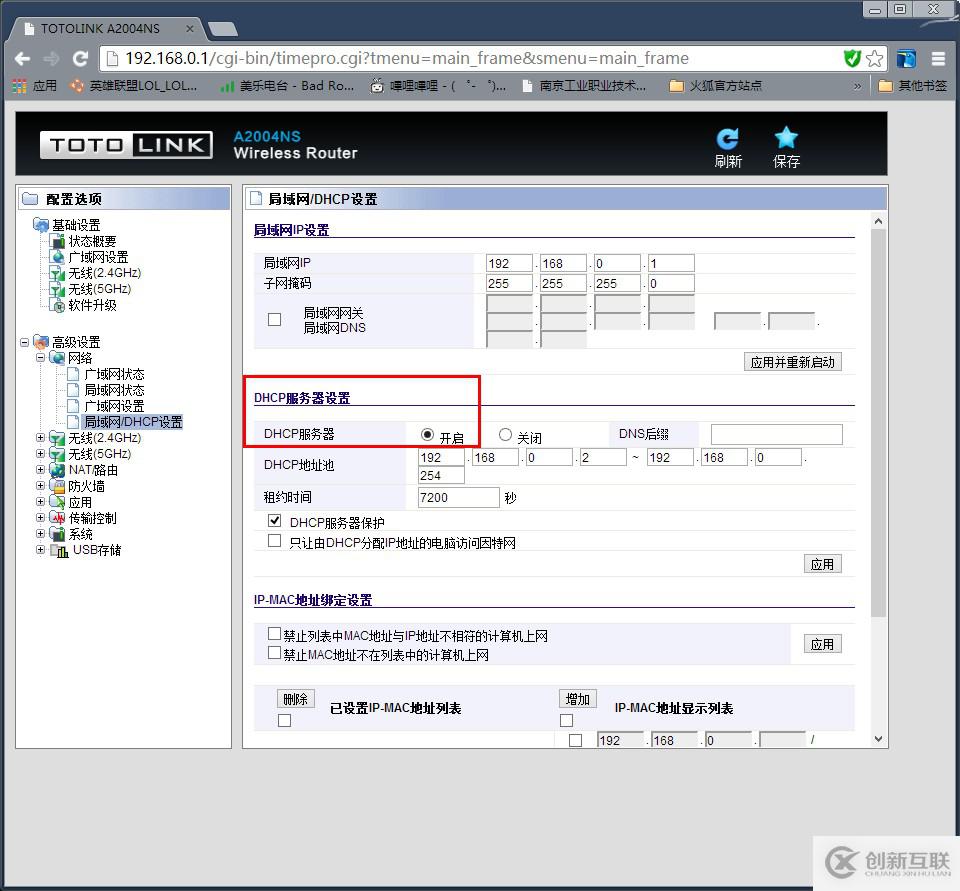Open 南京工业职业技术 bookmark

[584, 86]
